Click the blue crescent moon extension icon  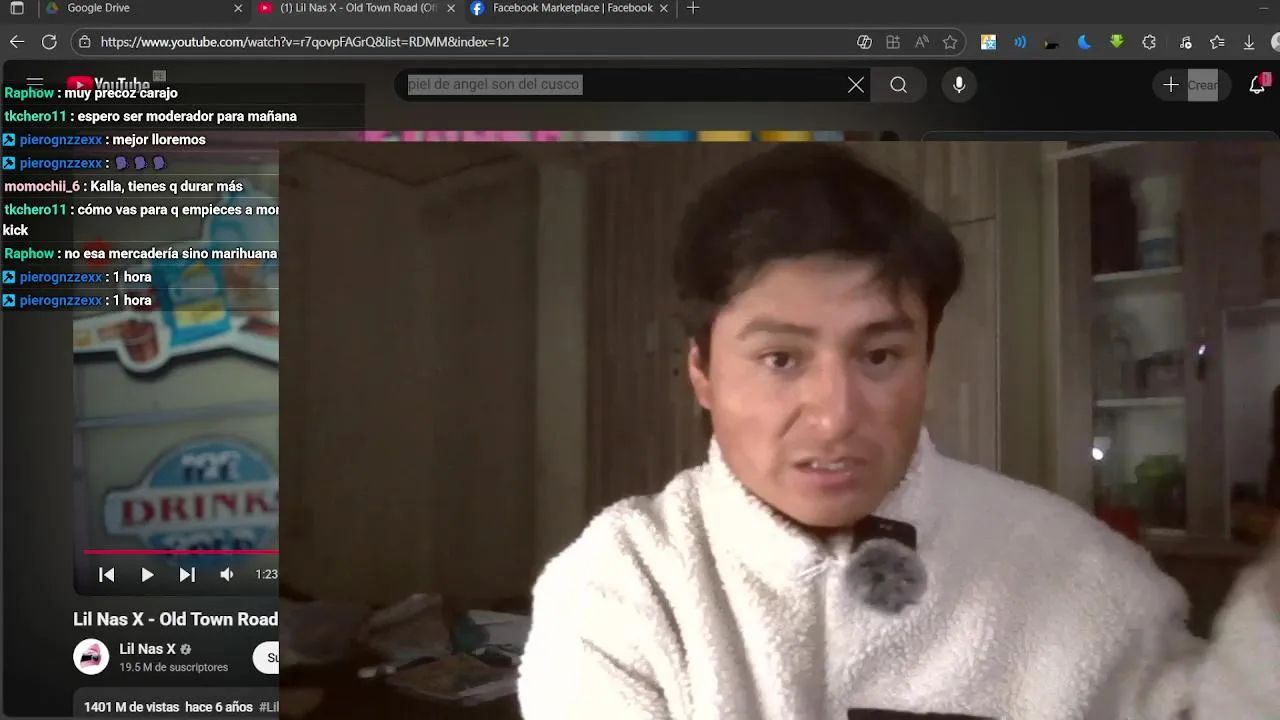tap(1084, 42)
